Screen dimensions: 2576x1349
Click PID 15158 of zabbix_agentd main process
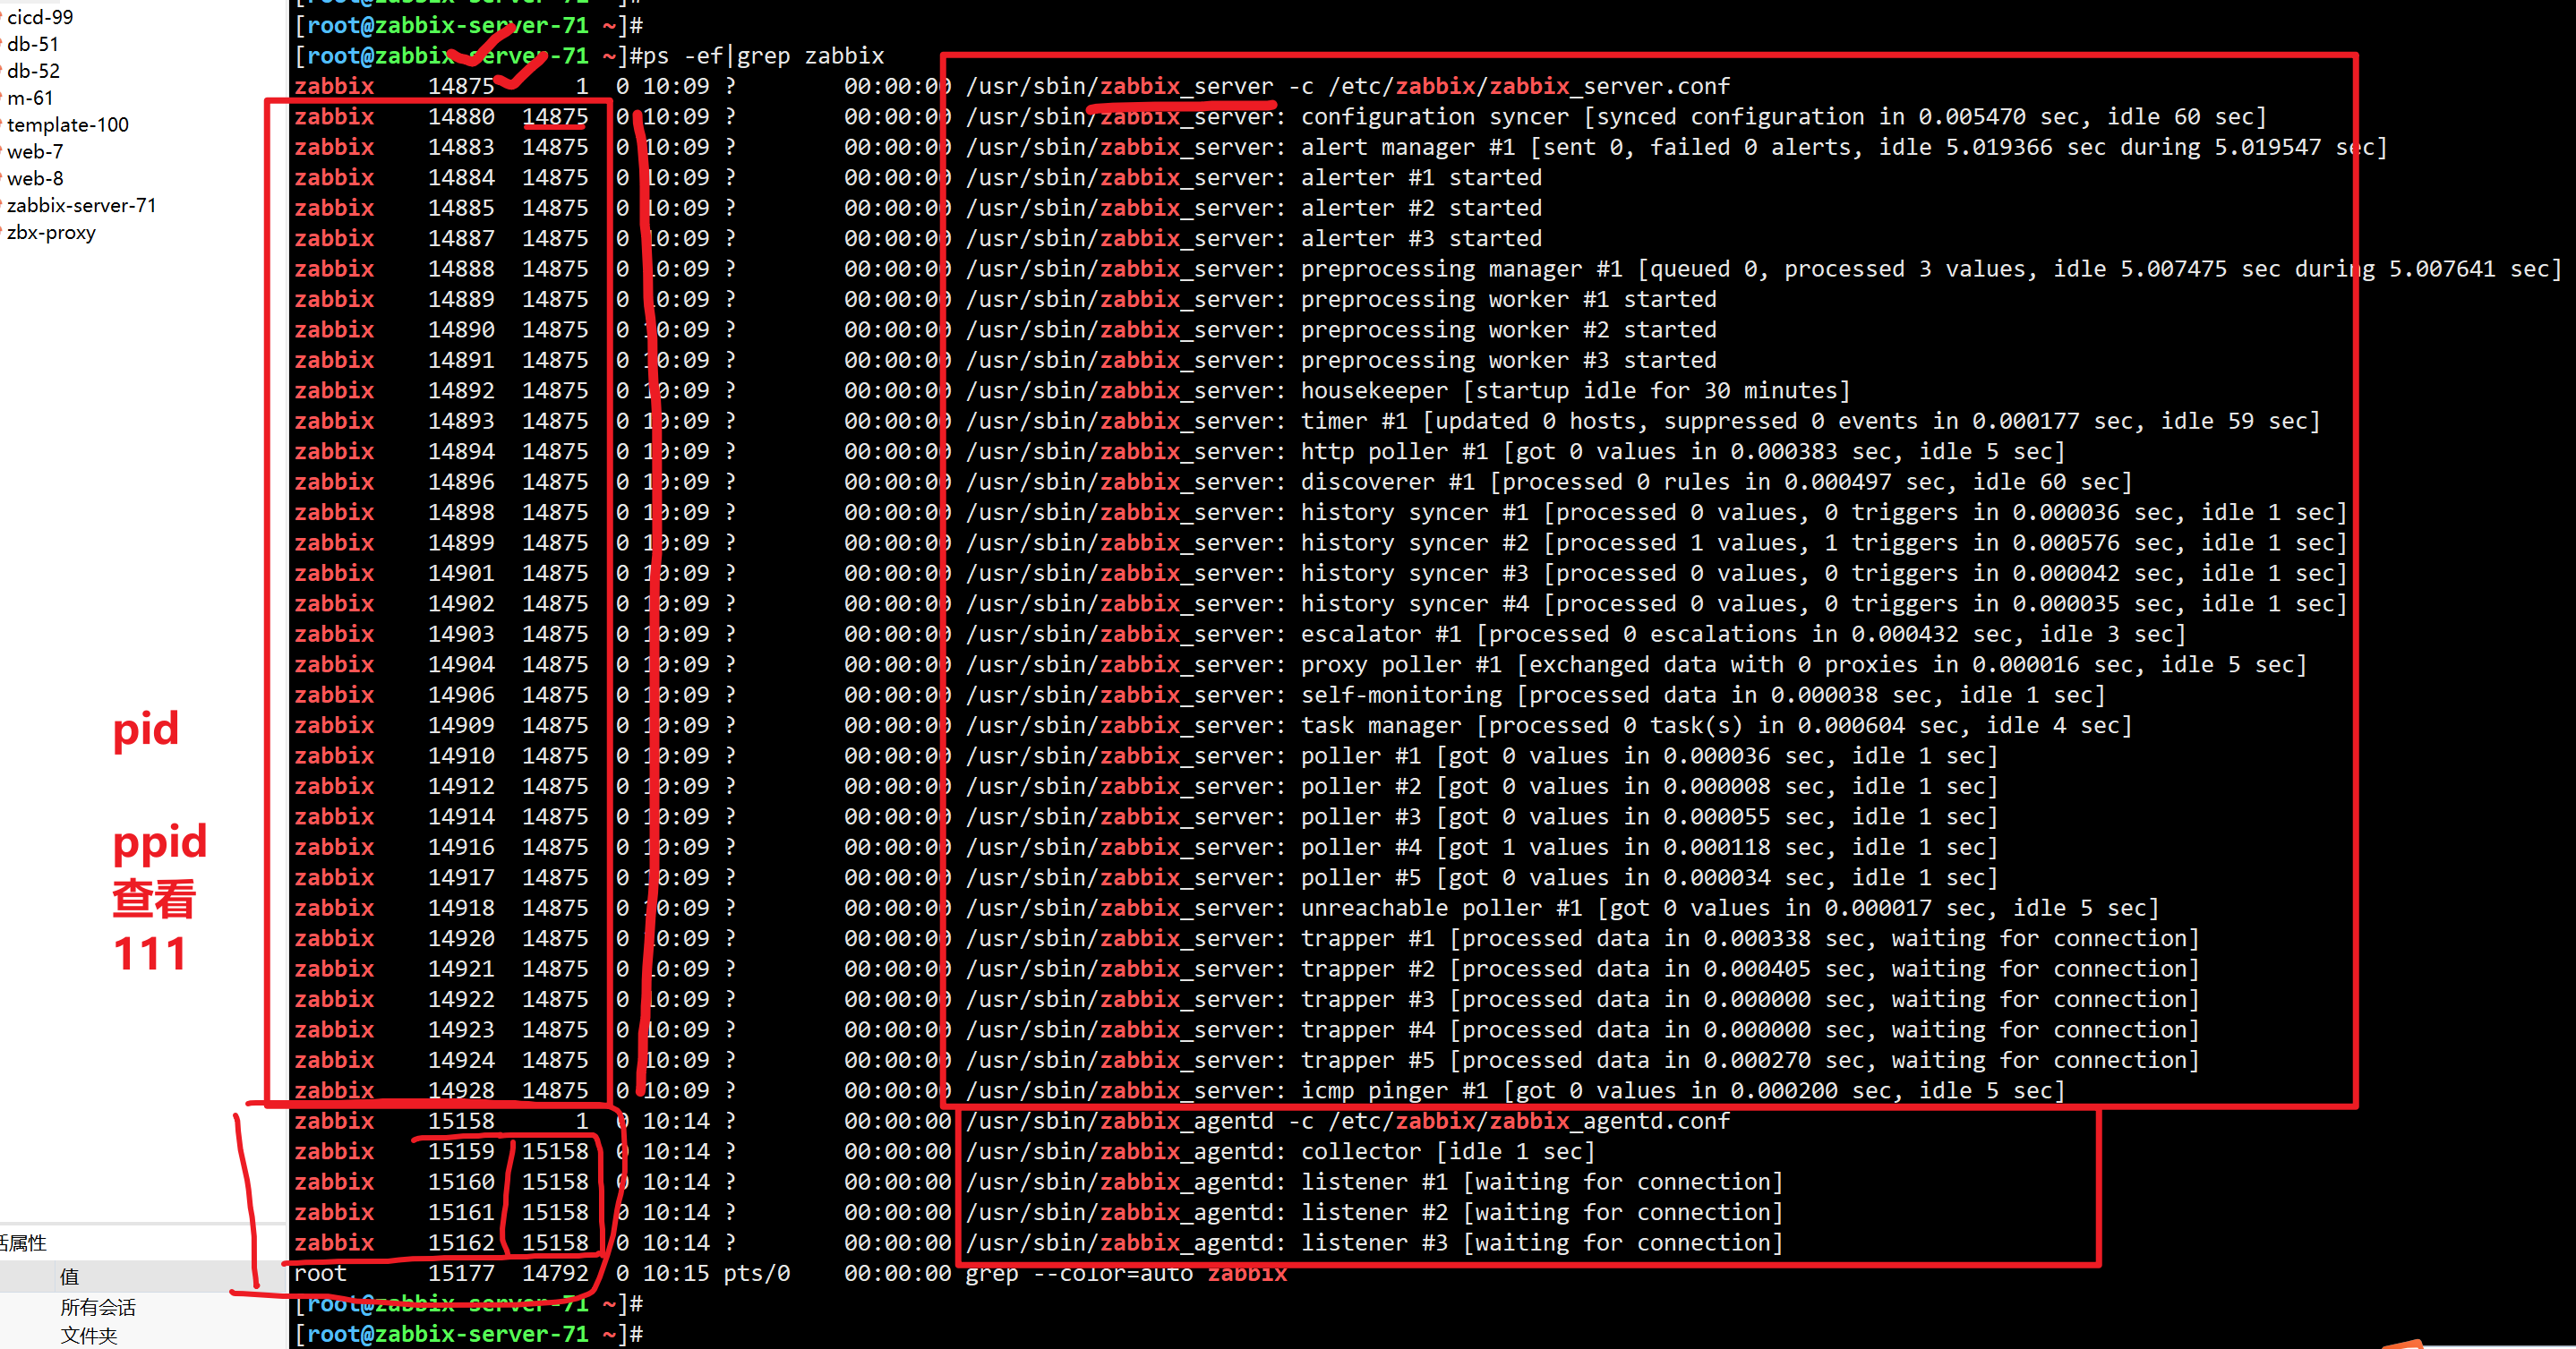coord(461,1122)
